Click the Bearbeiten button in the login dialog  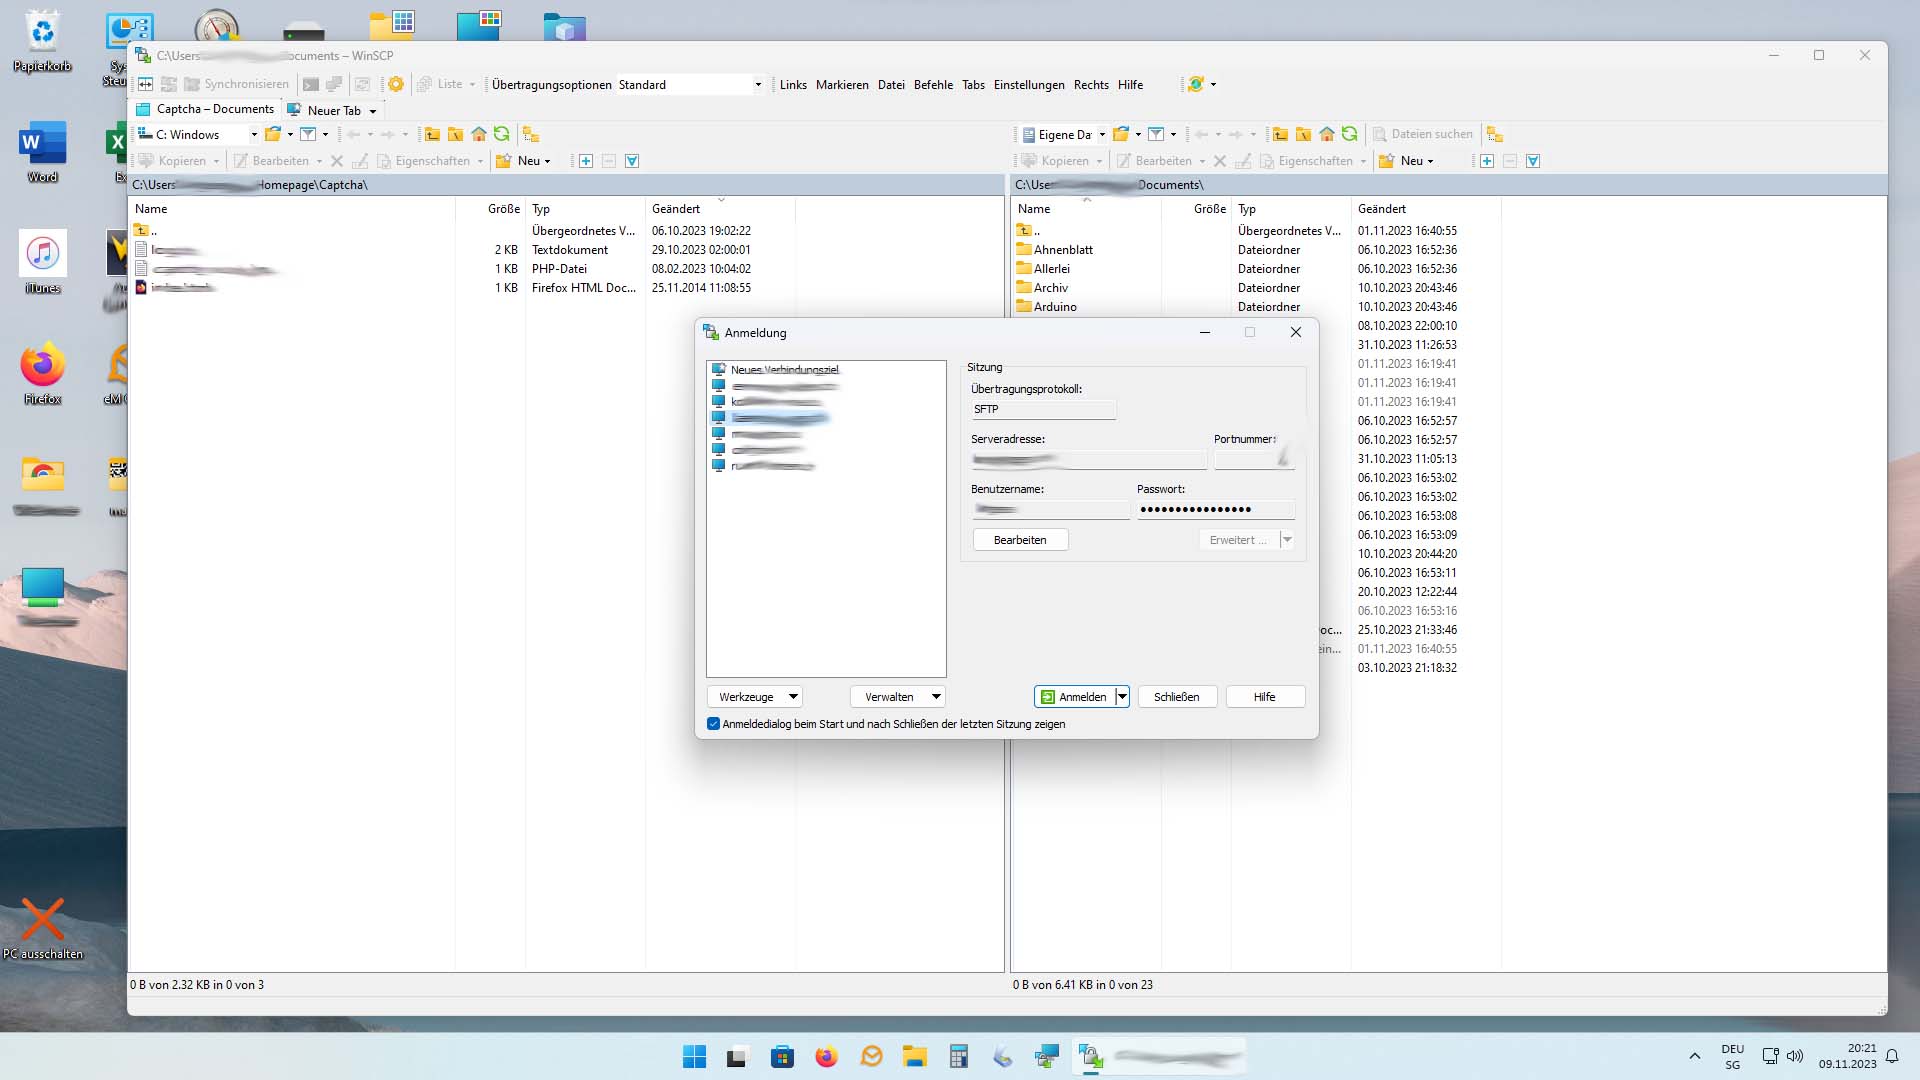[1020, 540]
